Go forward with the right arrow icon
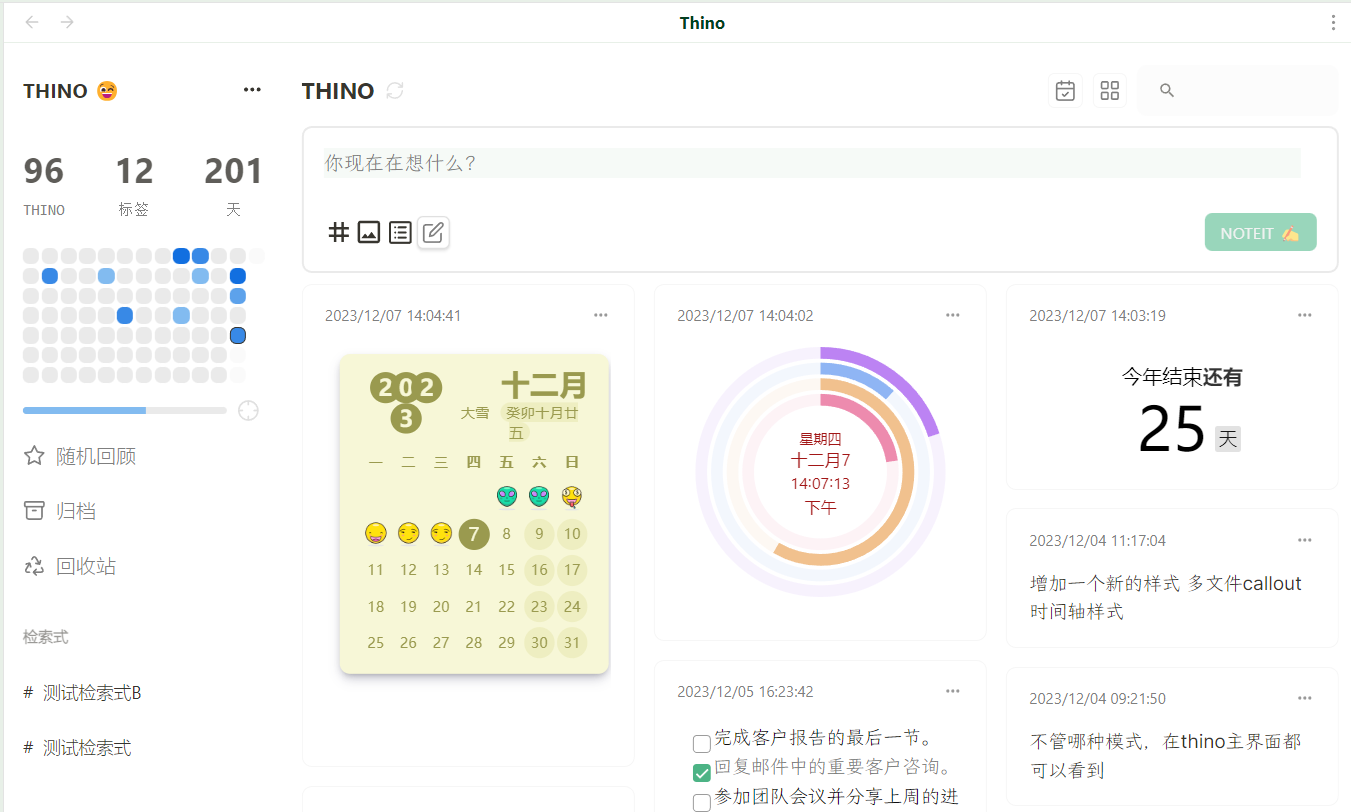 [67, 22]
